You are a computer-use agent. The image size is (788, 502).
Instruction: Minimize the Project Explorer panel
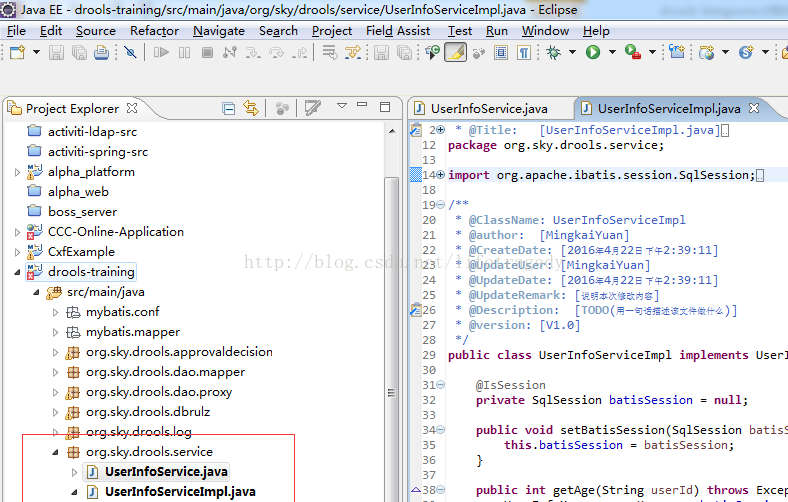pyautogui.click(x=362, y=105)
